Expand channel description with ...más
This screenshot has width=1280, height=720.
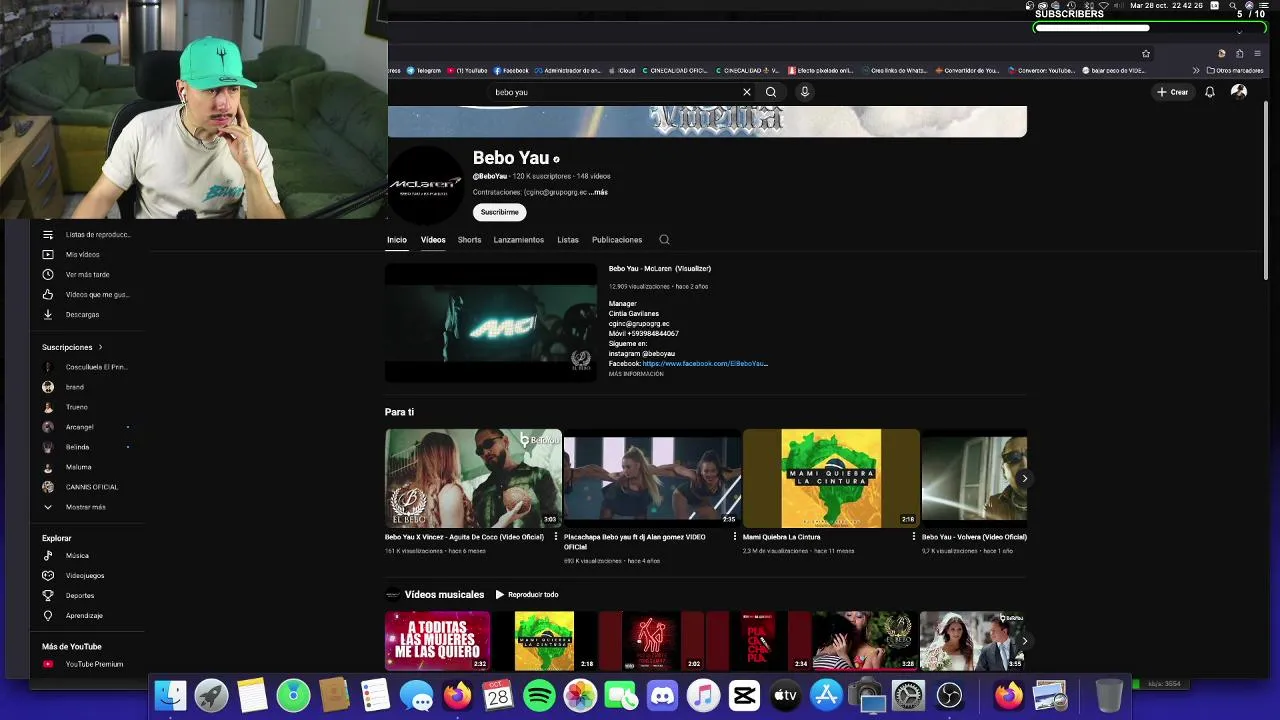[x=598, y=192]
